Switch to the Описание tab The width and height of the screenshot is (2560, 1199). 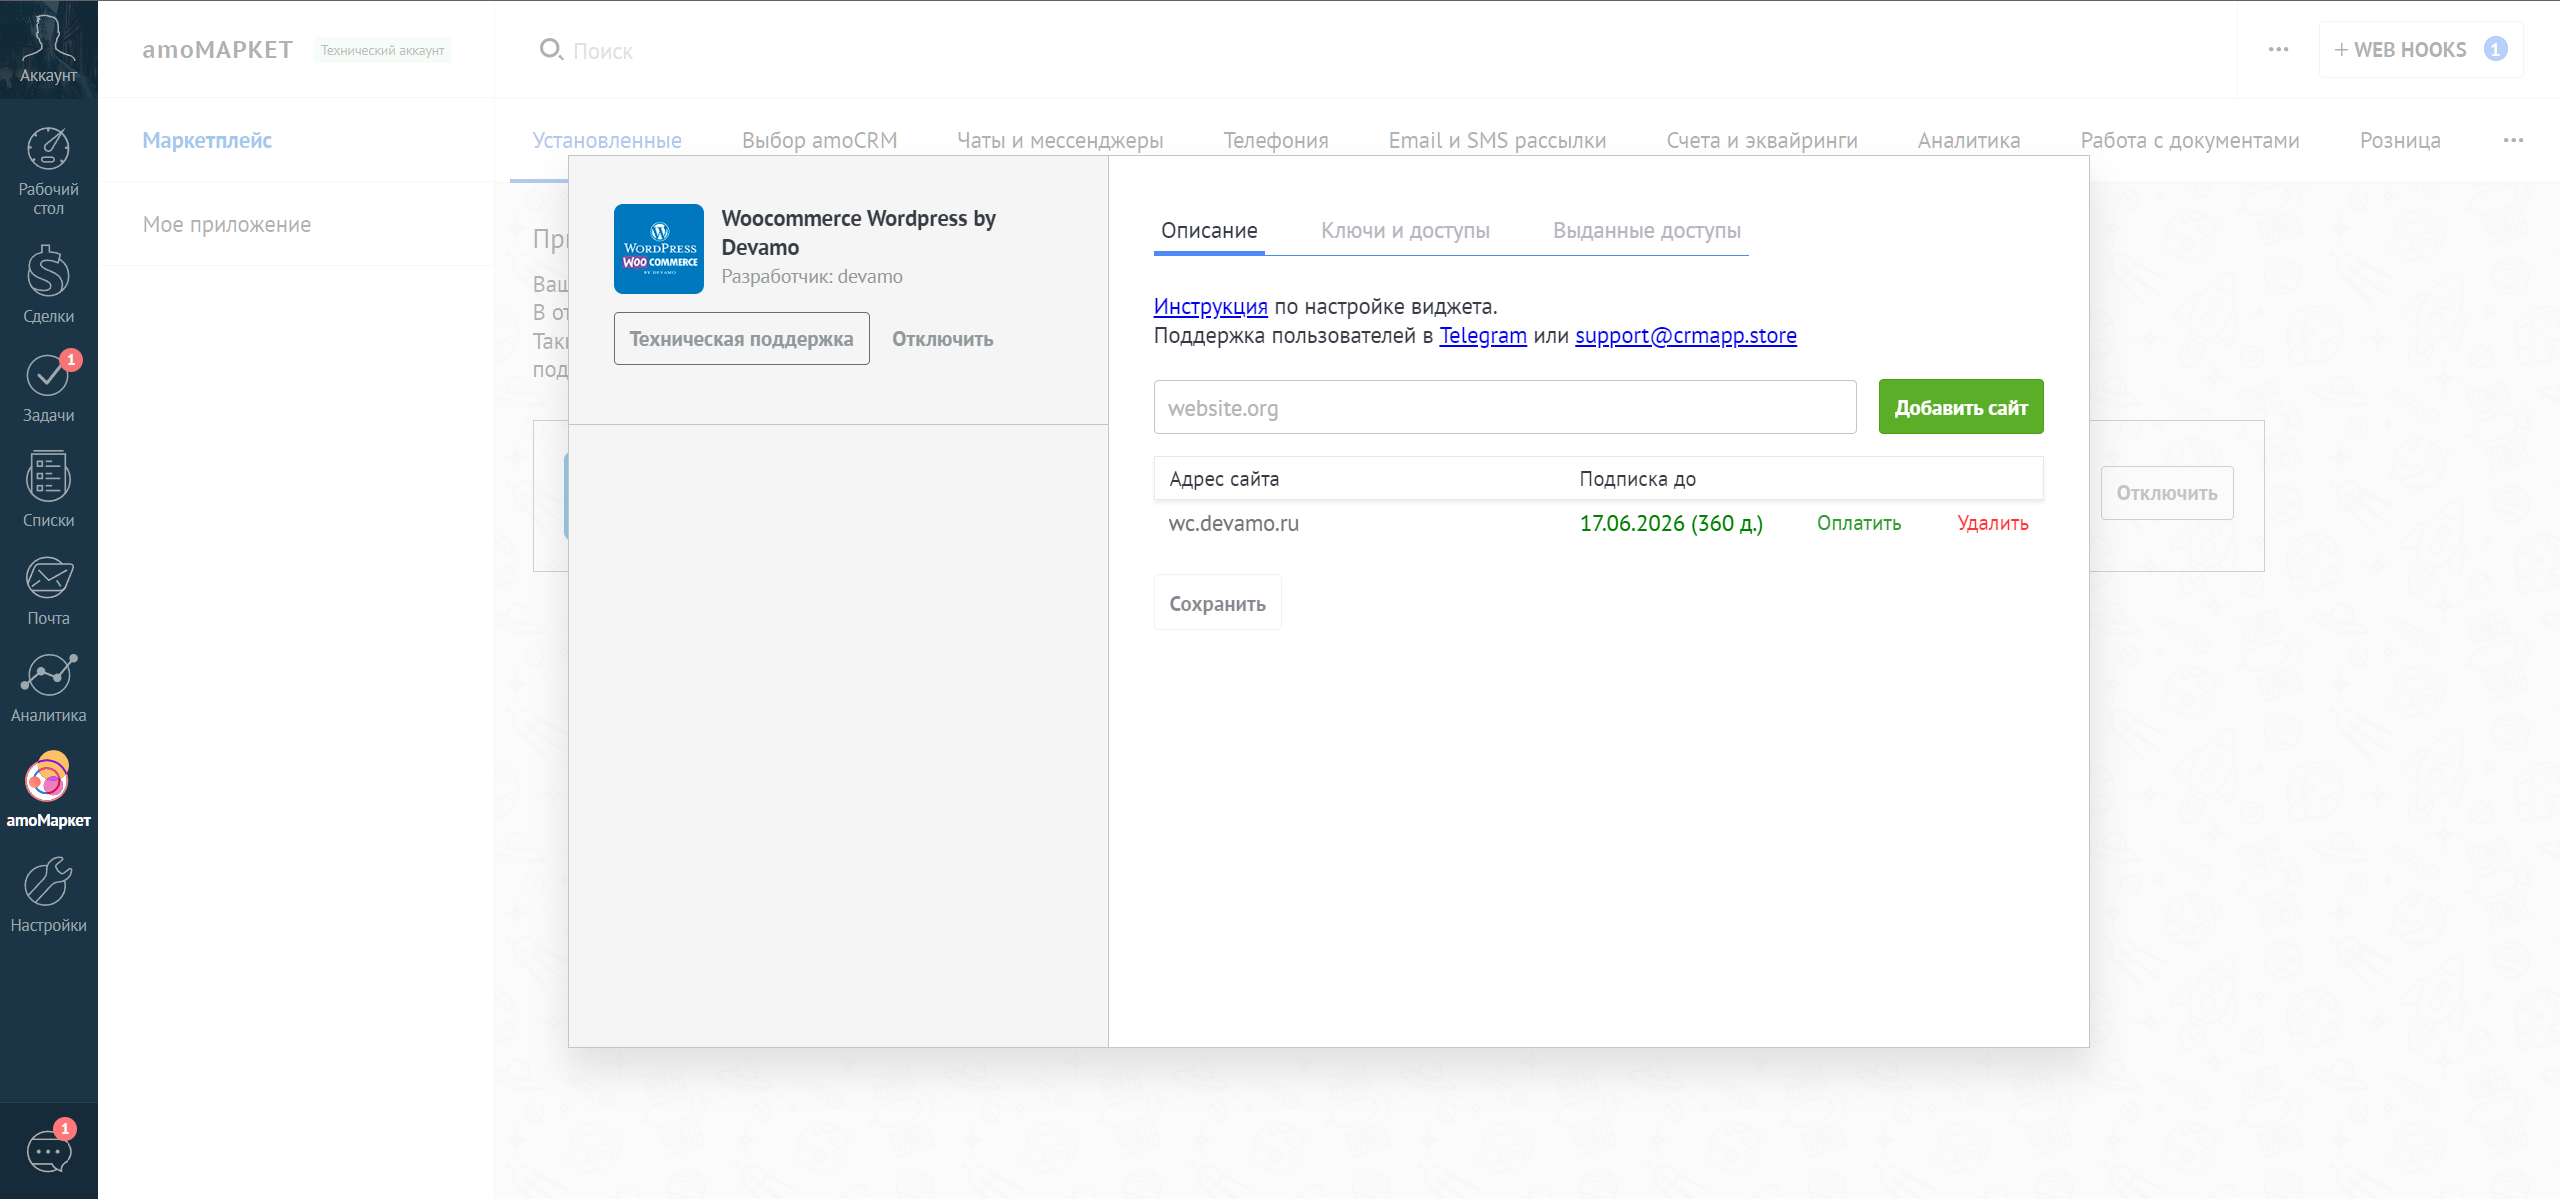(x=1209, y=230)
